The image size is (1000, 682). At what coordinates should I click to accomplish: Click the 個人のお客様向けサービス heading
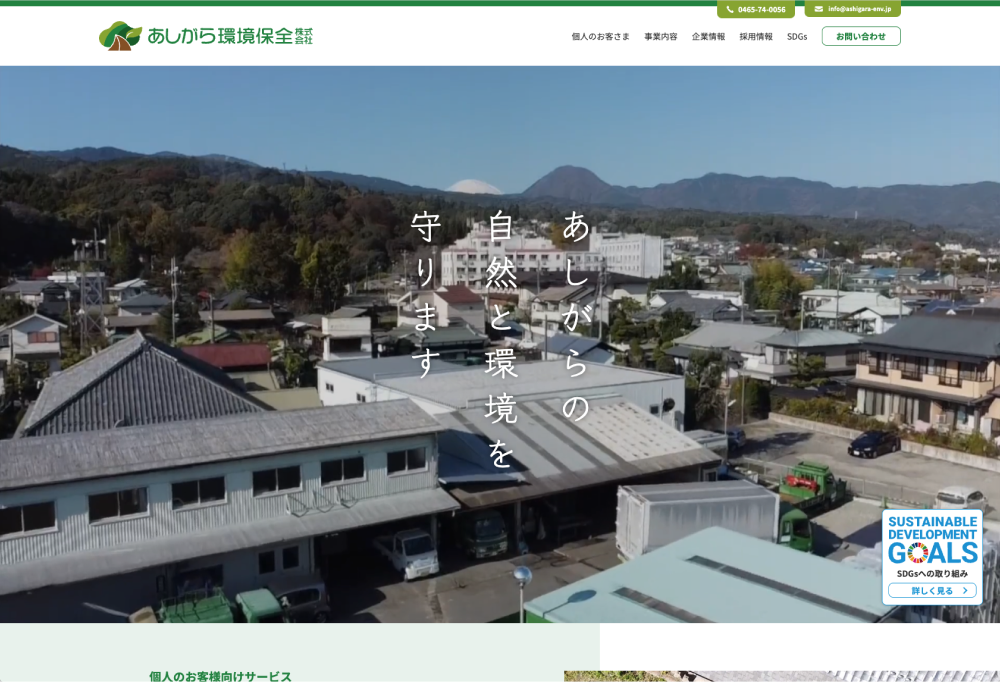click(220, 676)
